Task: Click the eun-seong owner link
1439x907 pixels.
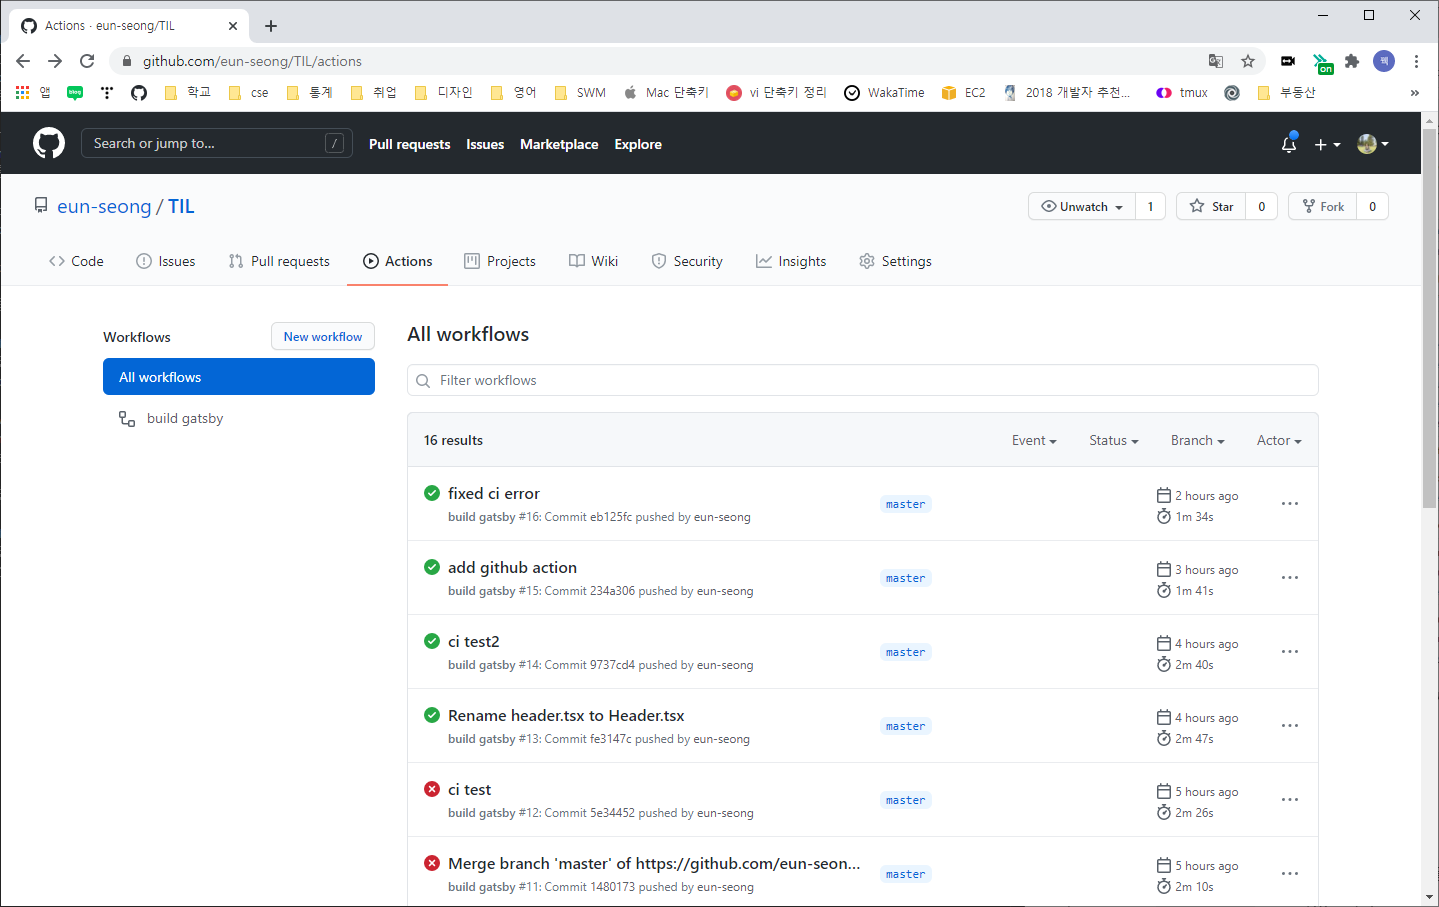Action: 104,206
